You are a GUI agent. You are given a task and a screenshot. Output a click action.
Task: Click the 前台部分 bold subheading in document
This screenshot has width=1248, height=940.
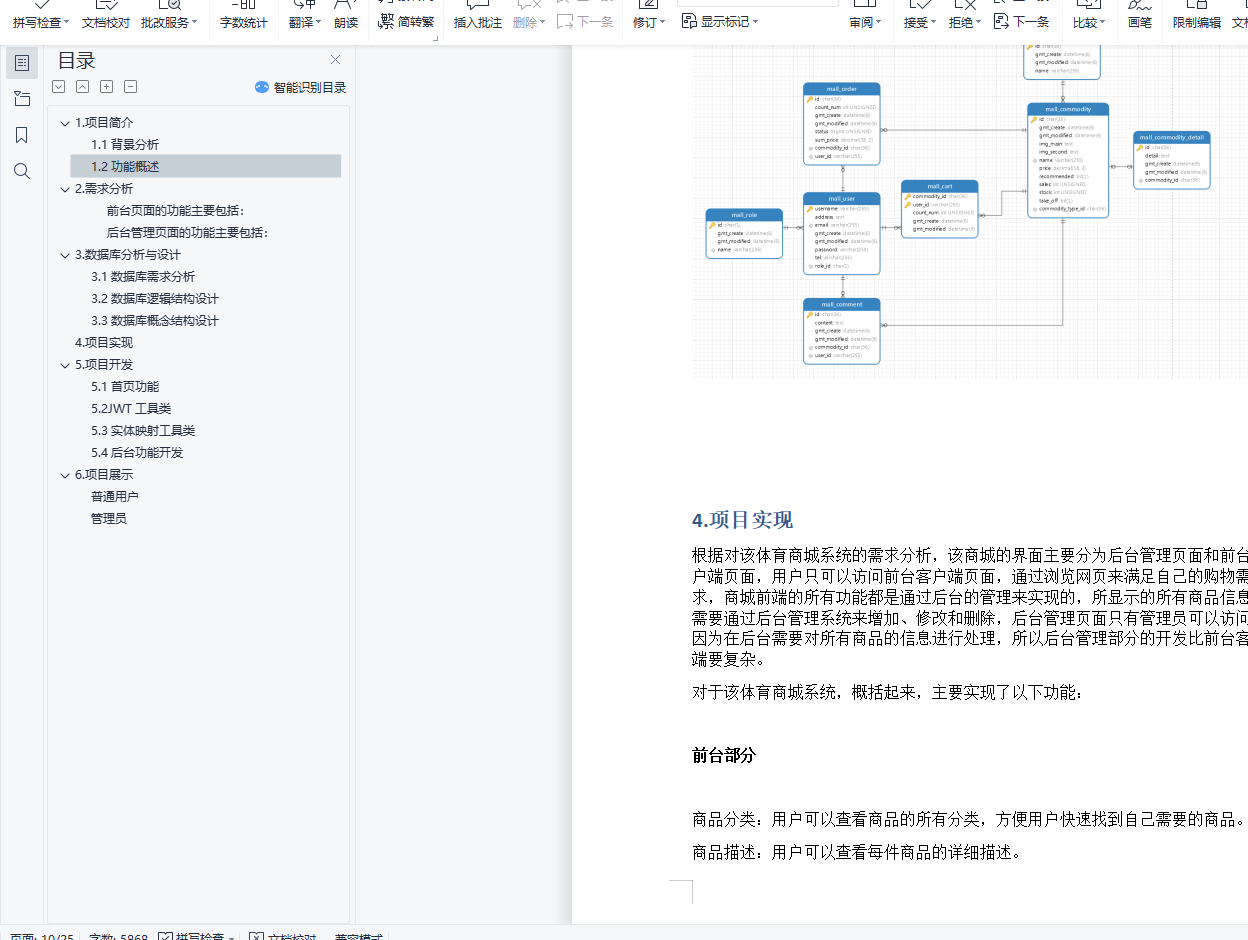724,756
